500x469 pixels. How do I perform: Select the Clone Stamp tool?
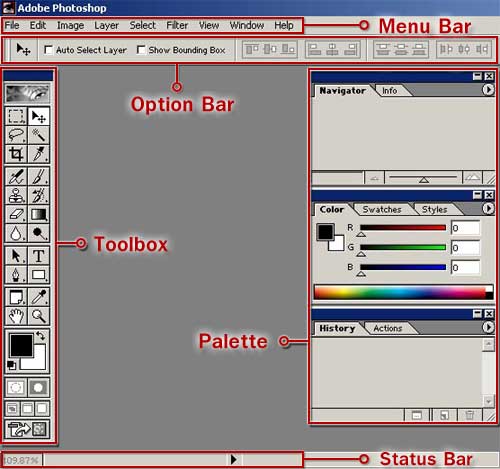[x=16, y=195]
